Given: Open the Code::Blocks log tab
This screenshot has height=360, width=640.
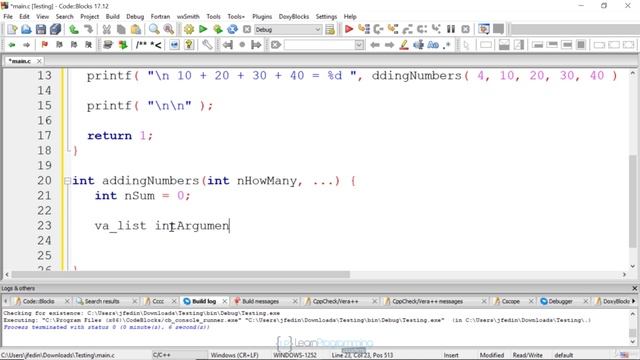Looking at the screenshot, I should tap(38, 301).
